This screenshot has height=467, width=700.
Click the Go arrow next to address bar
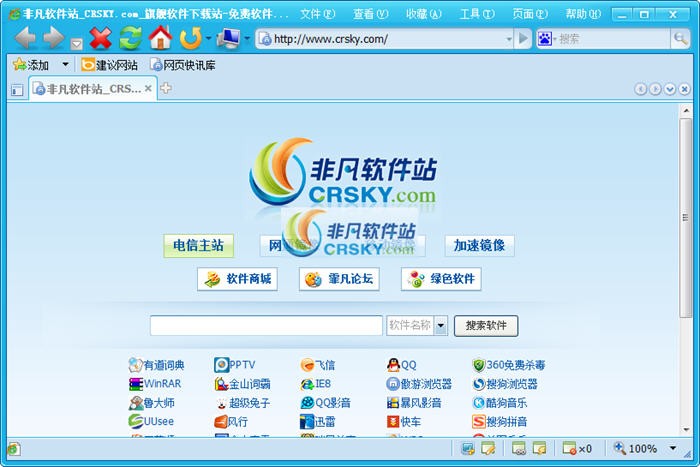coord(523,39)
